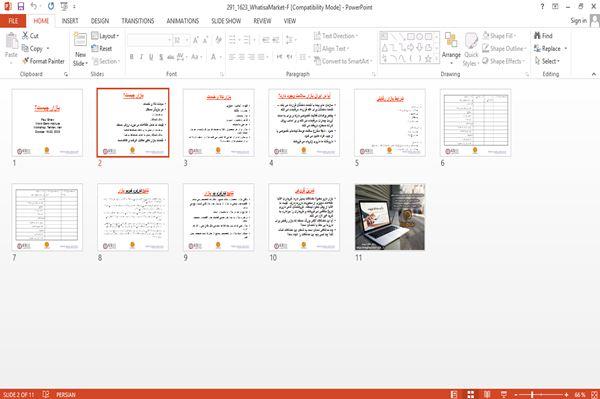Switch to the INSERT tab
600x399 pixels.
tap(70, 21)
